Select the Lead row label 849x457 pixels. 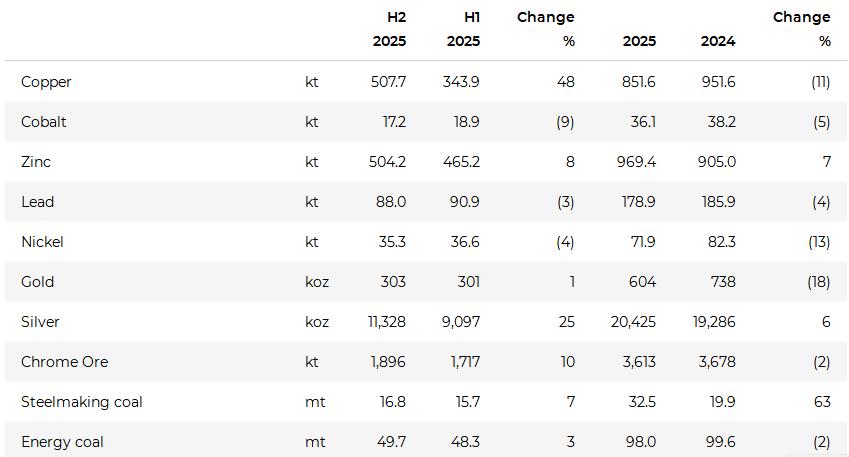tap(37, 202)
